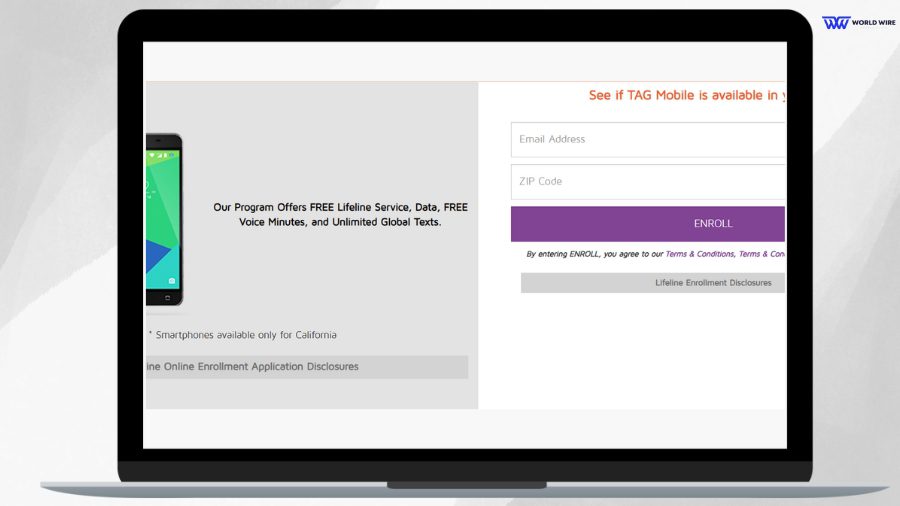Click the smartphone image
Screen dimensions: 900x506
pos(164,219)
